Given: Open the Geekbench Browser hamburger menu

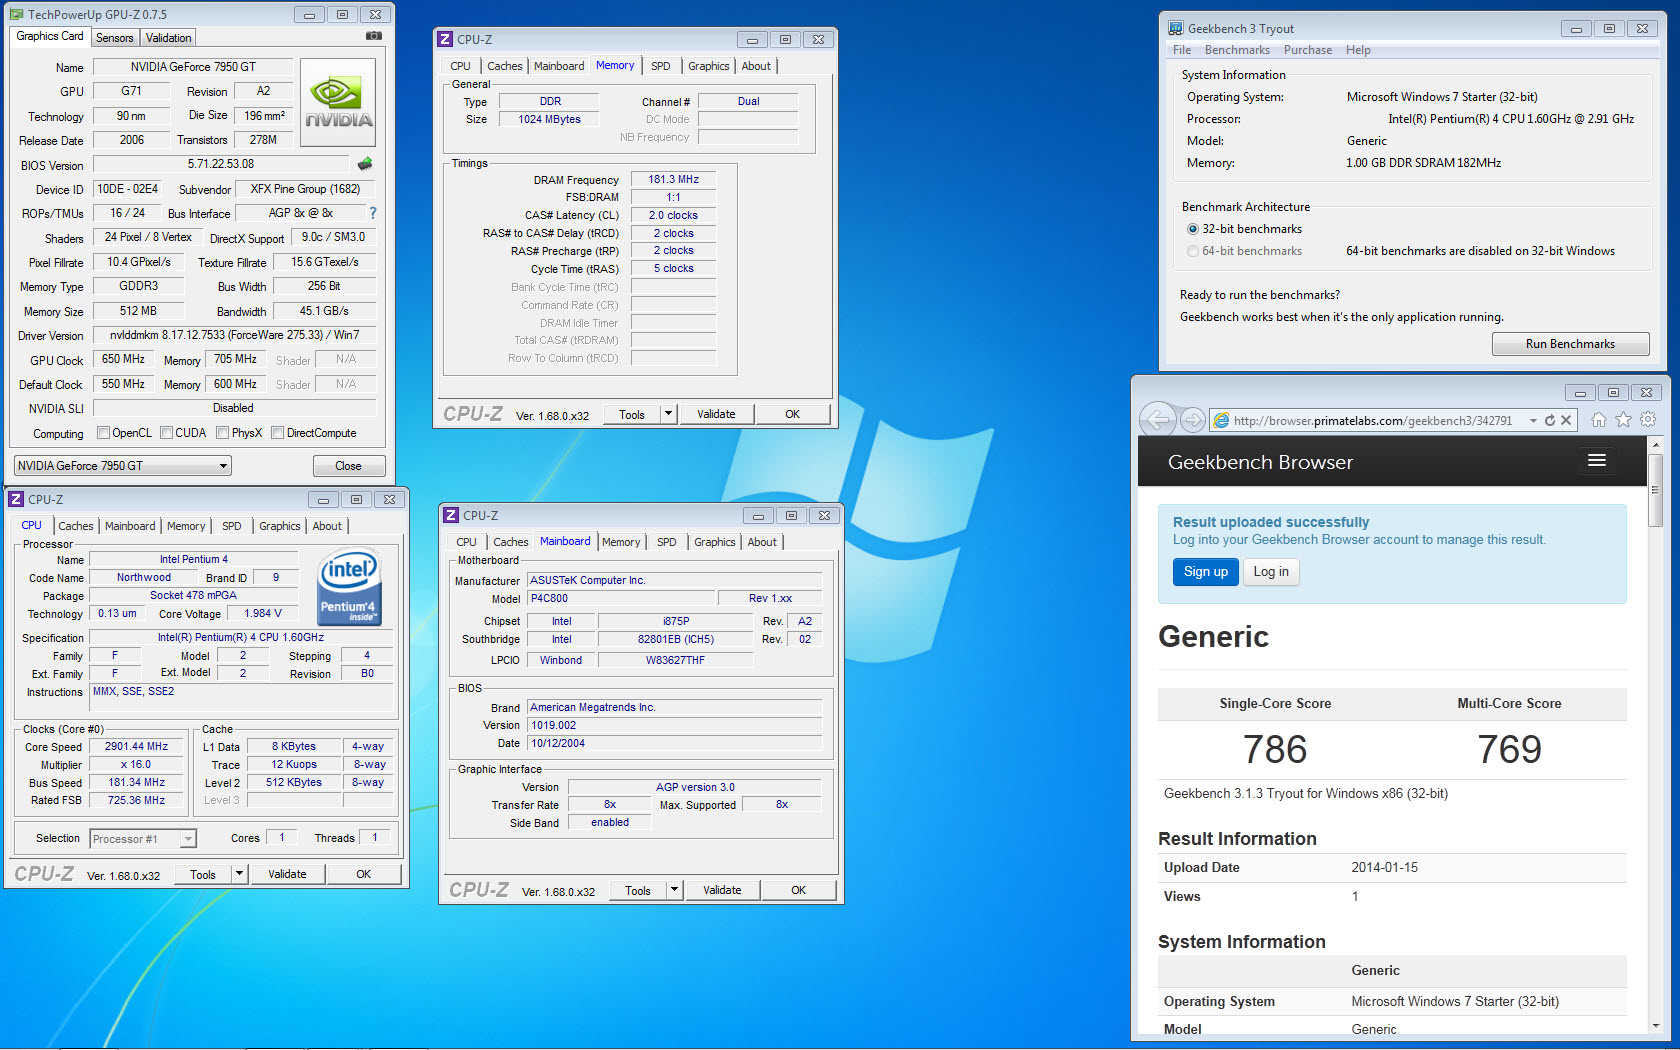Looking at the screenshot, I should click(1597, 460).
